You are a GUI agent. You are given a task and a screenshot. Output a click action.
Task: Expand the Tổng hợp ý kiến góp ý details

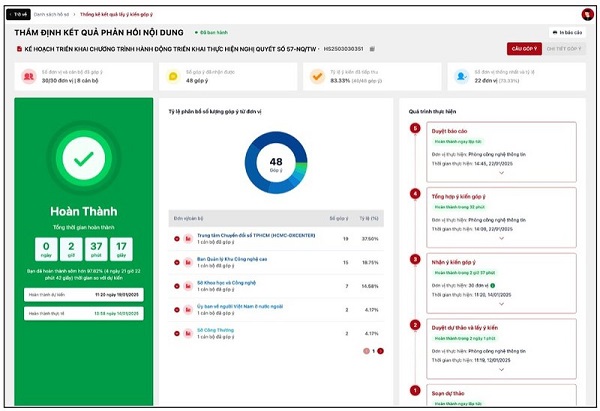pos(501,238)
